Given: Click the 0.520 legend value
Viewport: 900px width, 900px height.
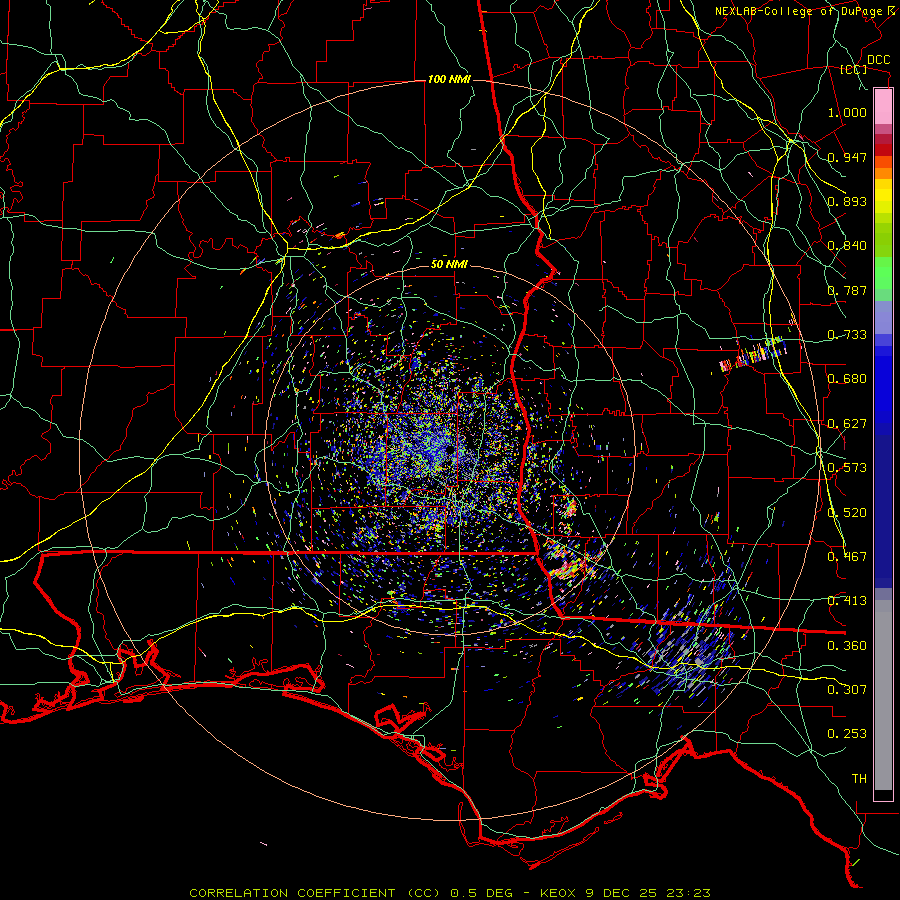Looking at the screenshot, I should tap(847, 513).
